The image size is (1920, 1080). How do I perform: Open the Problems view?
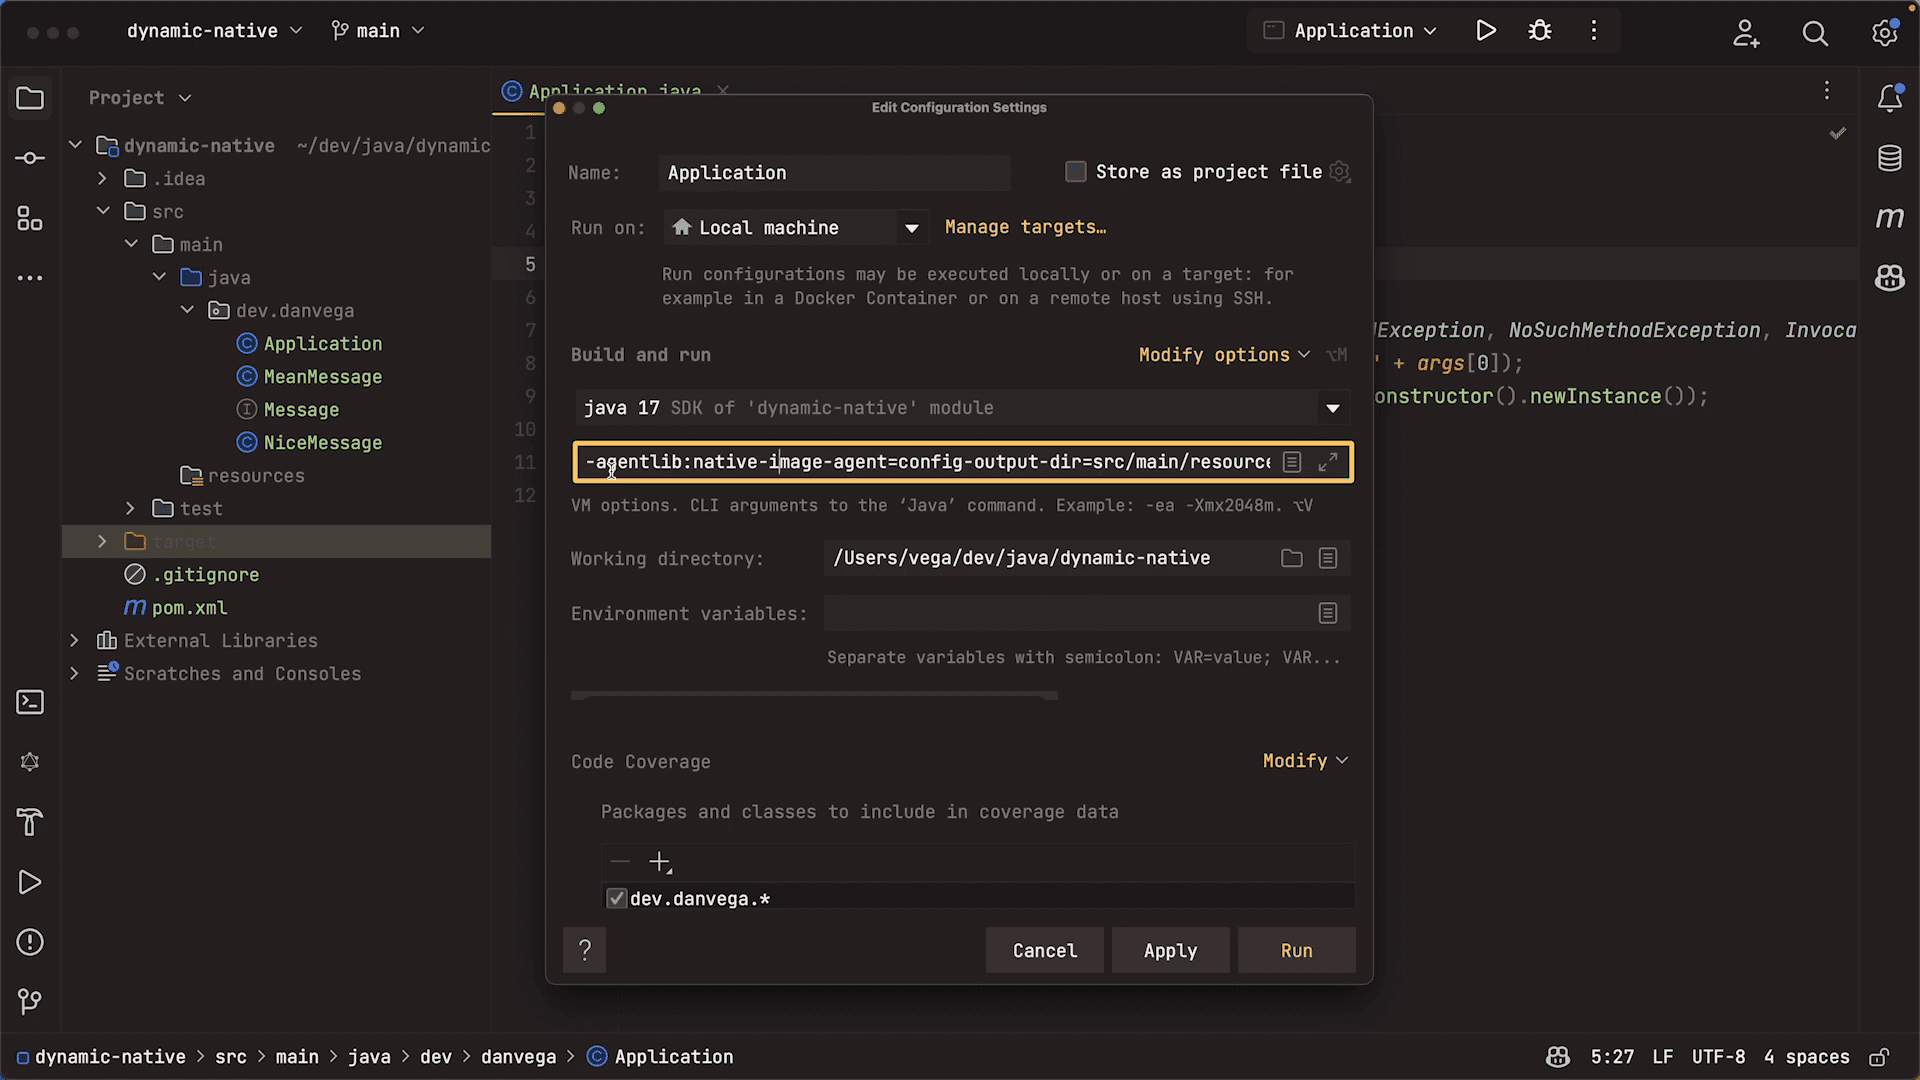pyautogui.click(x=30, y=942)
